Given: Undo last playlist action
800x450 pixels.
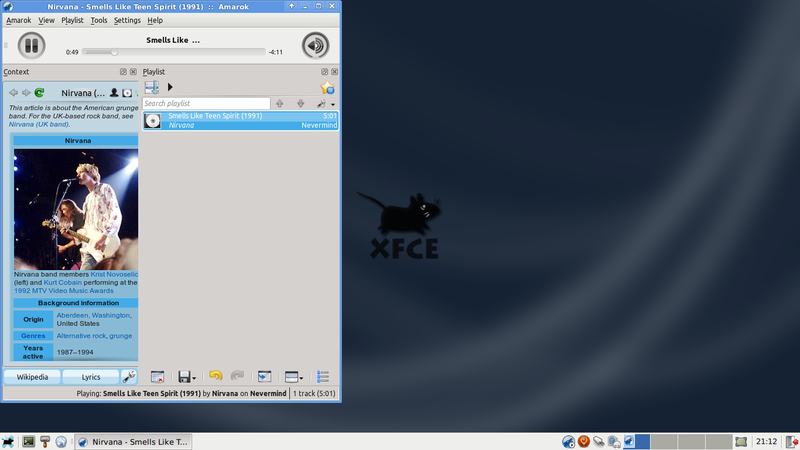Looking at the screenshot, I should (x=215, y=377).
